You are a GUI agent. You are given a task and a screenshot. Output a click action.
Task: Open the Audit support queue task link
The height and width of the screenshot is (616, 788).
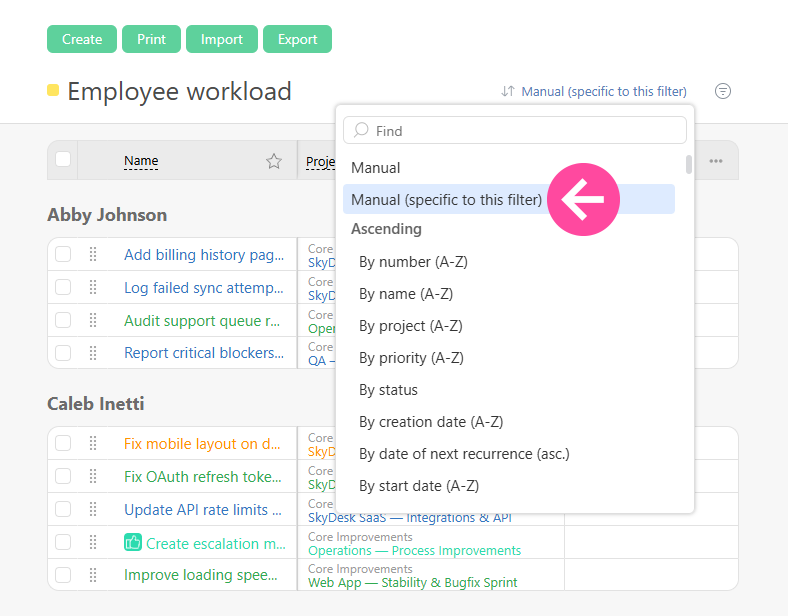[202, 321]
